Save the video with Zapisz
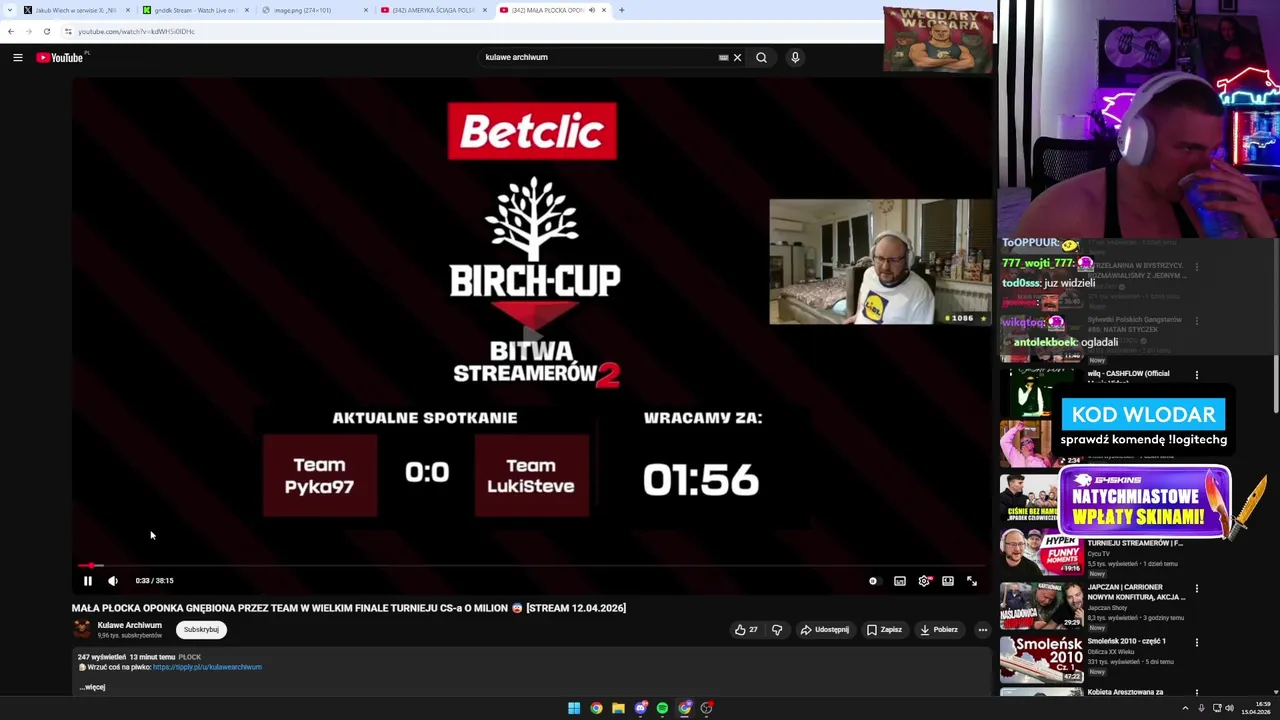The height and width of the screenshot is (720, 1280). [884, 630]
